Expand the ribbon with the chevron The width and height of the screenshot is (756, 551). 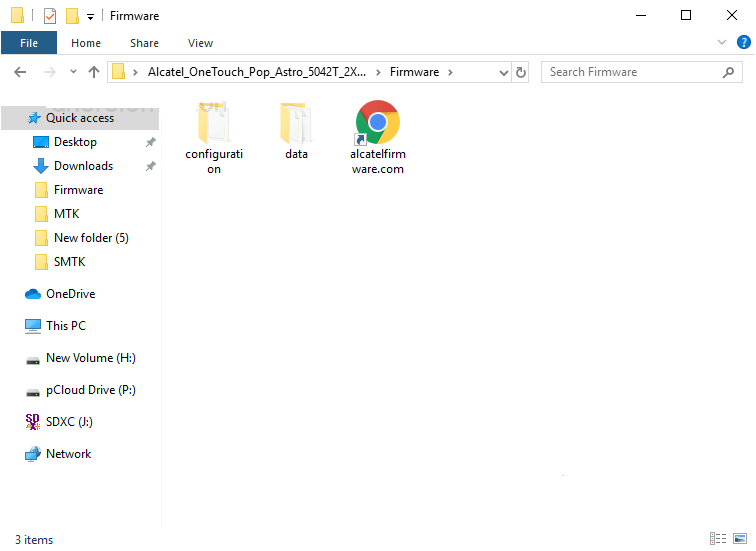tap(723, 43)
